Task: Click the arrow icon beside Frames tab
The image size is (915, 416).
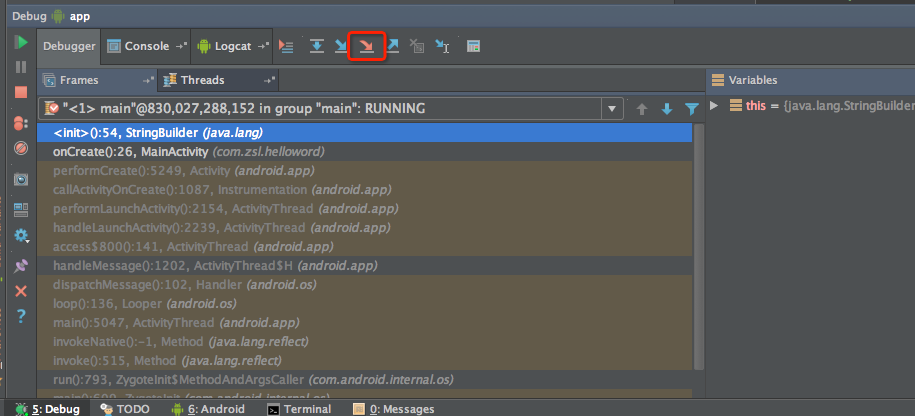Action: click(x=148, y=81)
